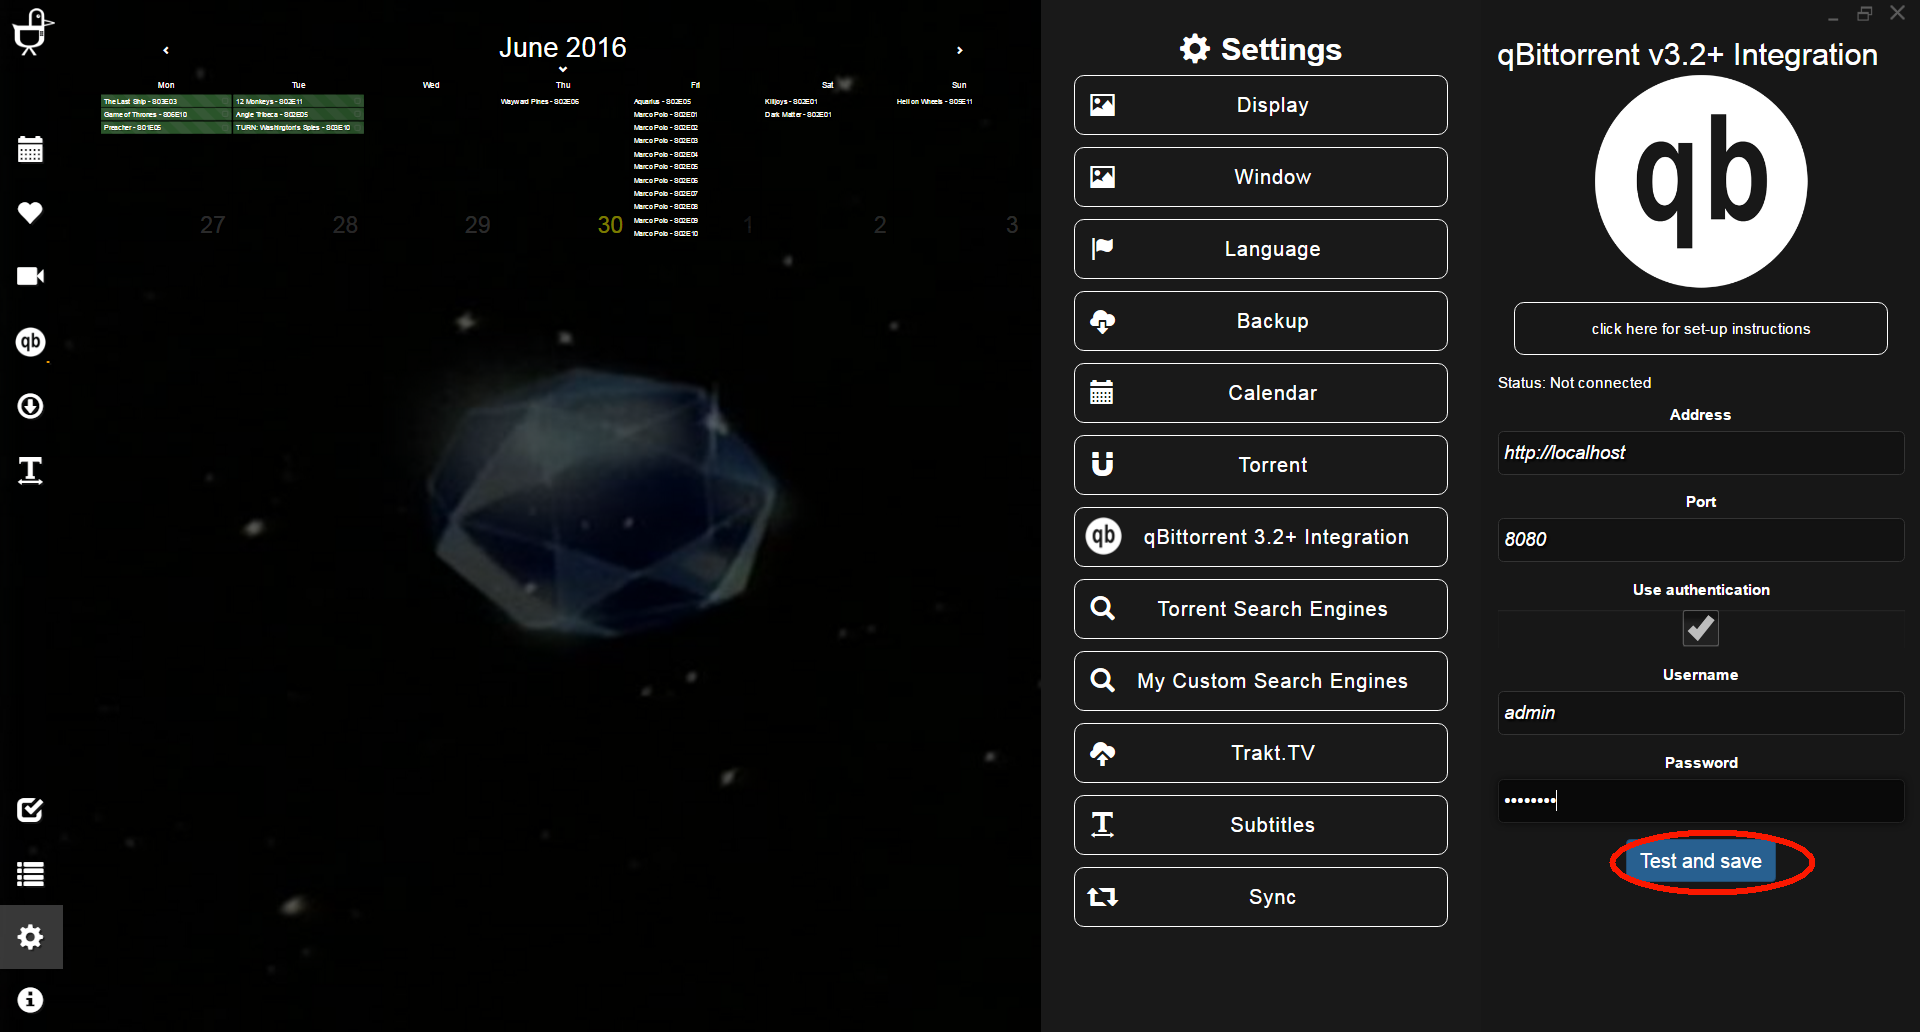
Task: Open Marco Polo S02E01 episode
Action: (x=666, y=114)
